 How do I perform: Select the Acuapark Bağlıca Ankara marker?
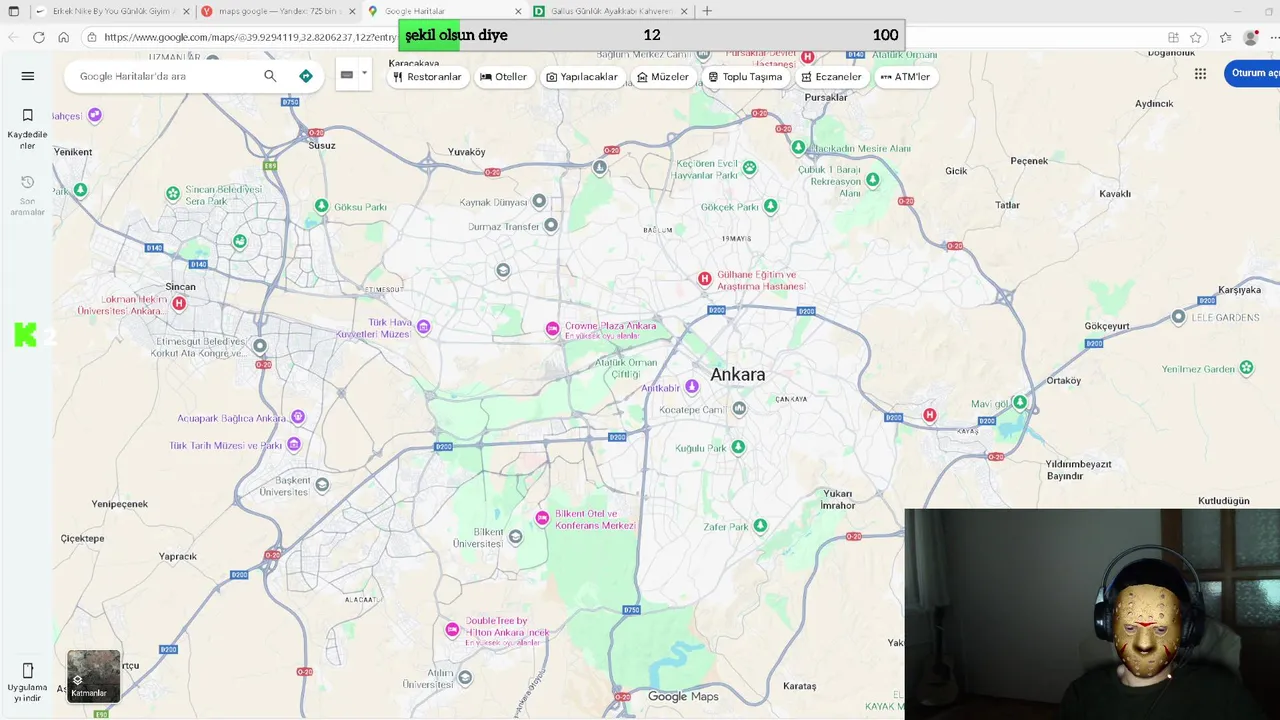297,417
